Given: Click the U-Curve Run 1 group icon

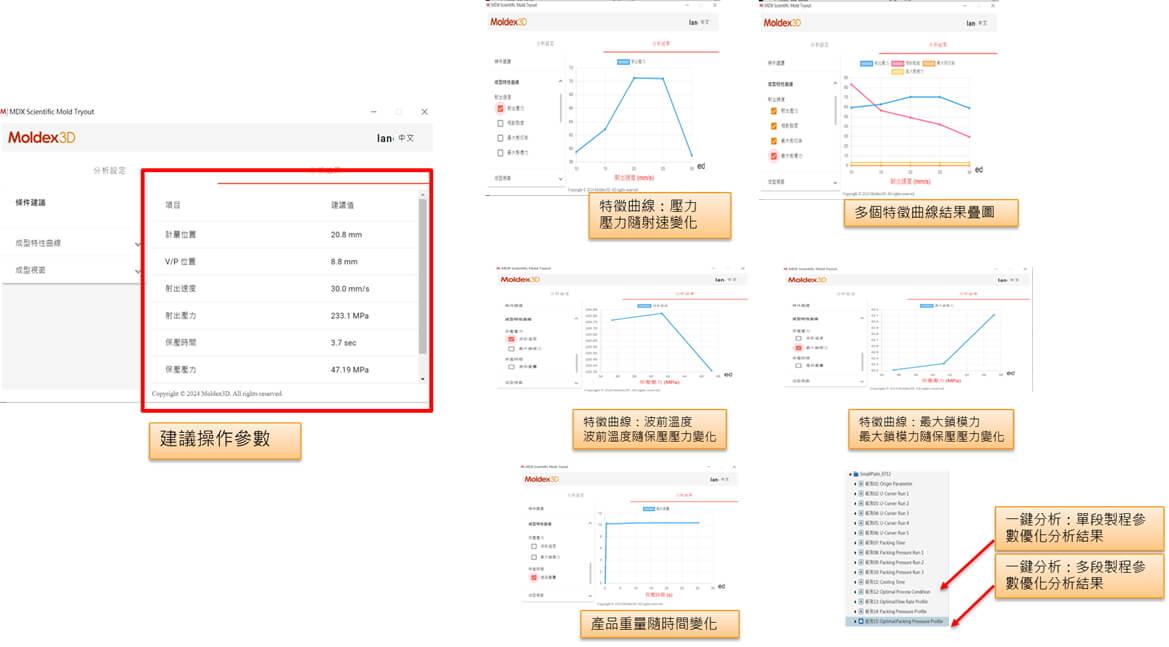Looking at the screenshot, I should click(861, 493).
